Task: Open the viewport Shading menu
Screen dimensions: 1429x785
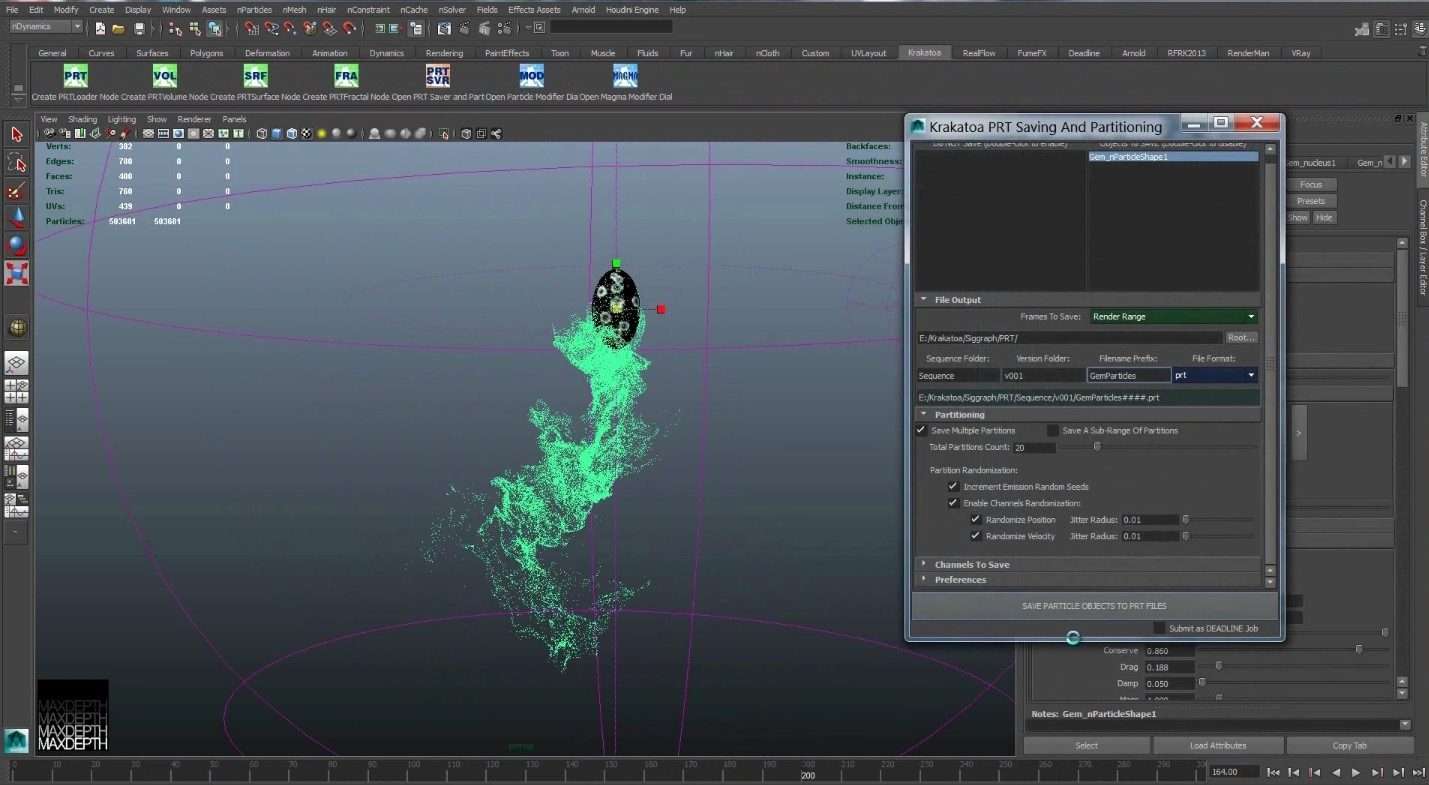Action: click(82, 119)
